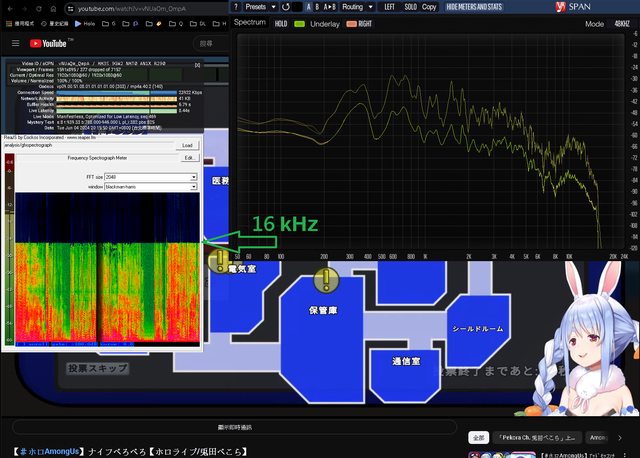Open the H bookmark folder
640x458 pixels.
(220, 24)
